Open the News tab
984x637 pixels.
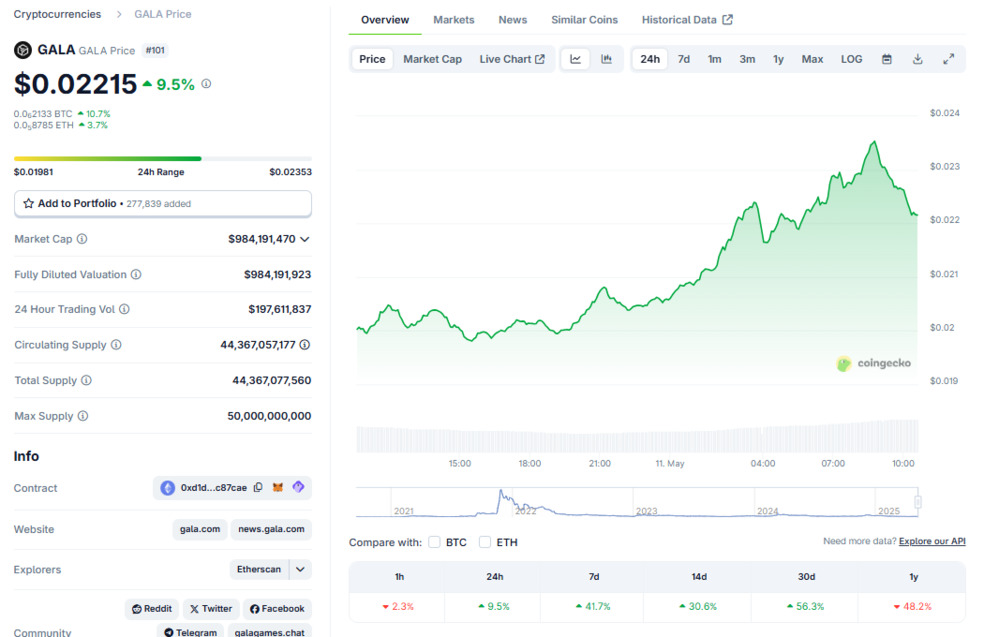(x=512, y=19)
